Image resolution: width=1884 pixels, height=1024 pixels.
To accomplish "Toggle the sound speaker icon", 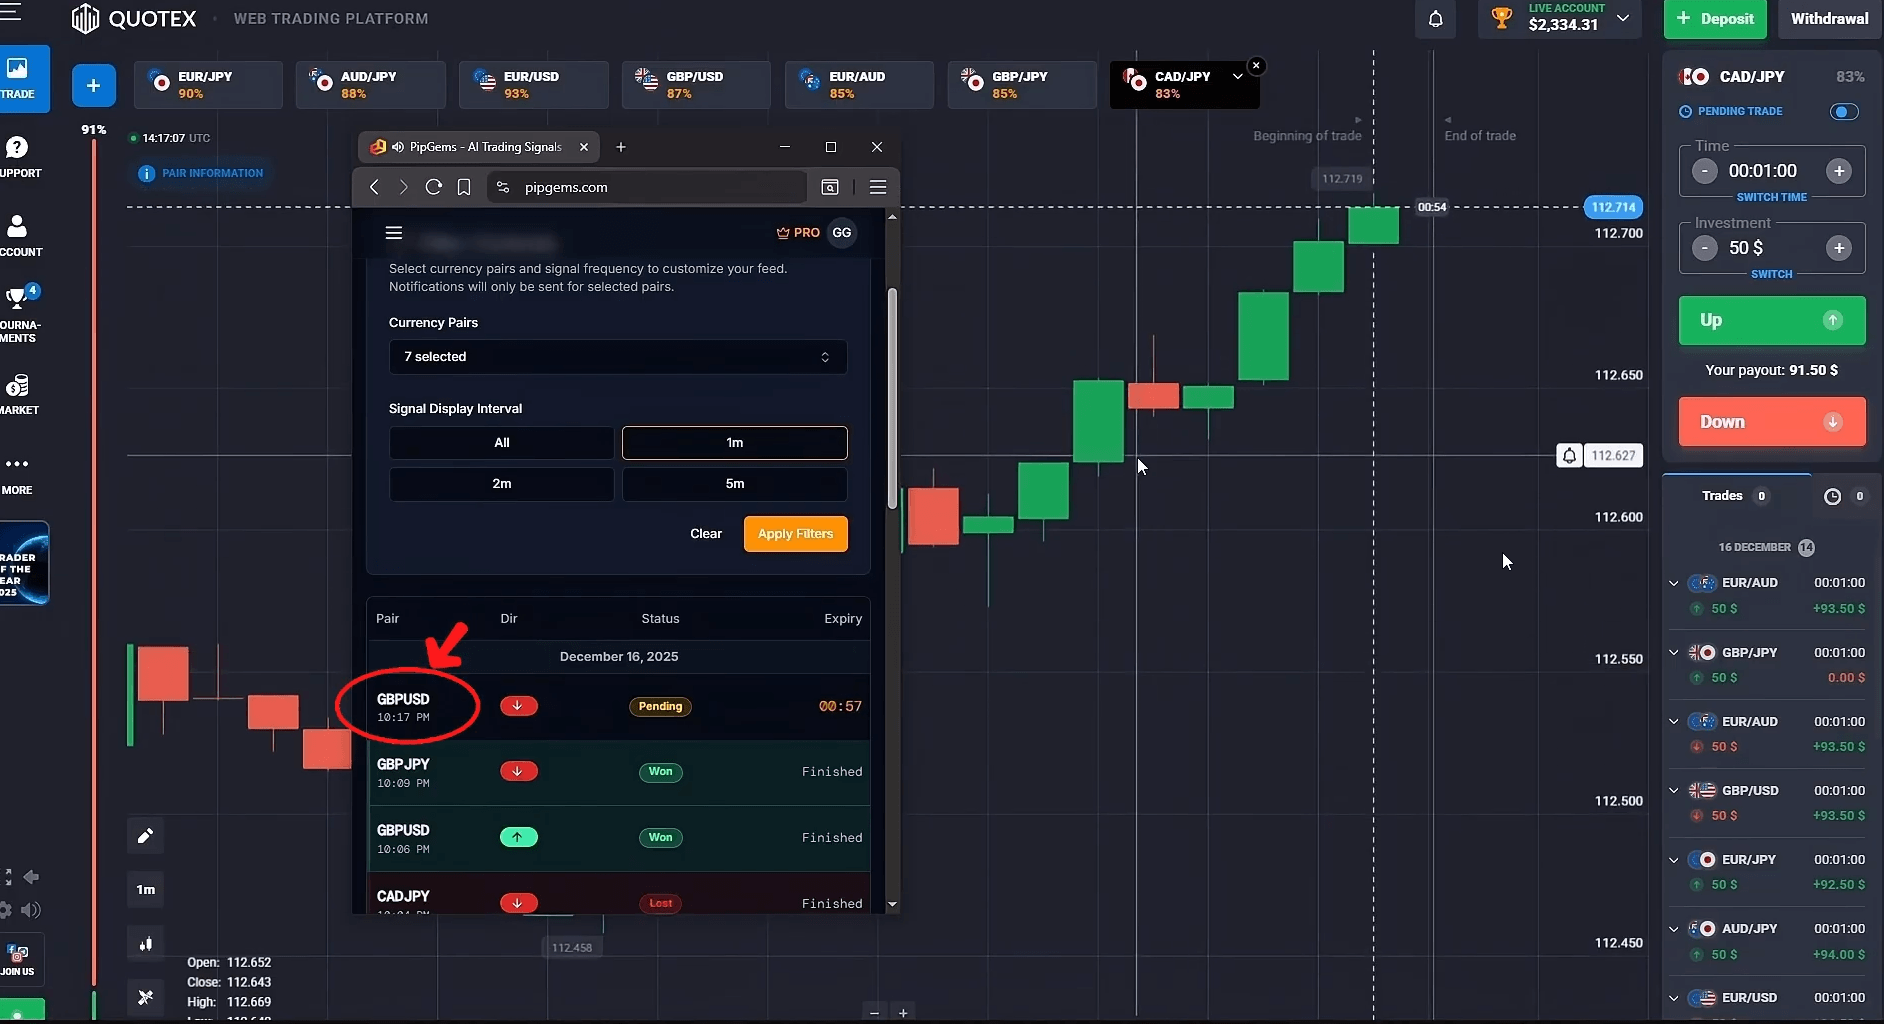I will 31,910.
